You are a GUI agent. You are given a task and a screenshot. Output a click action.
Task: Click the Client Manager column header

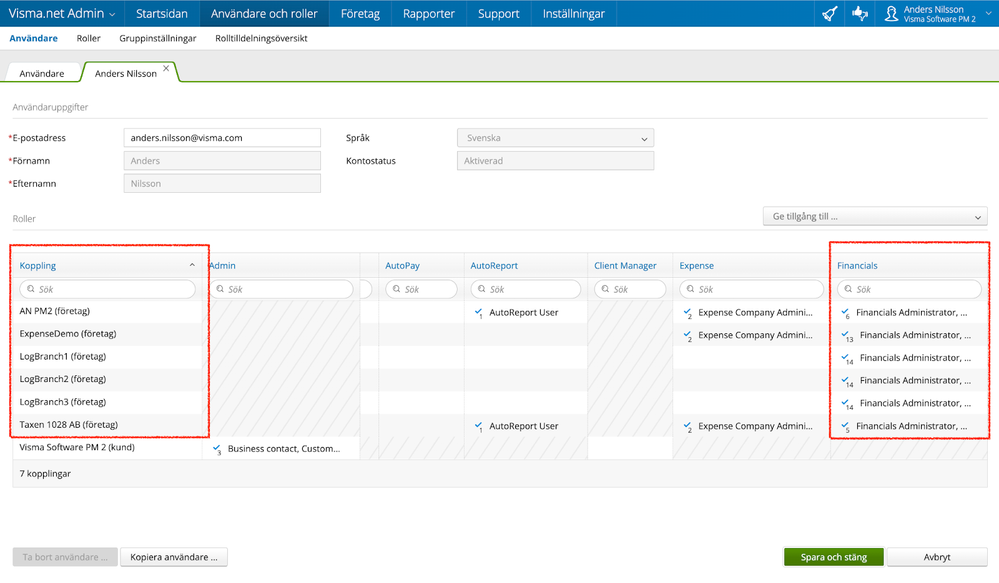coord(625,266)
